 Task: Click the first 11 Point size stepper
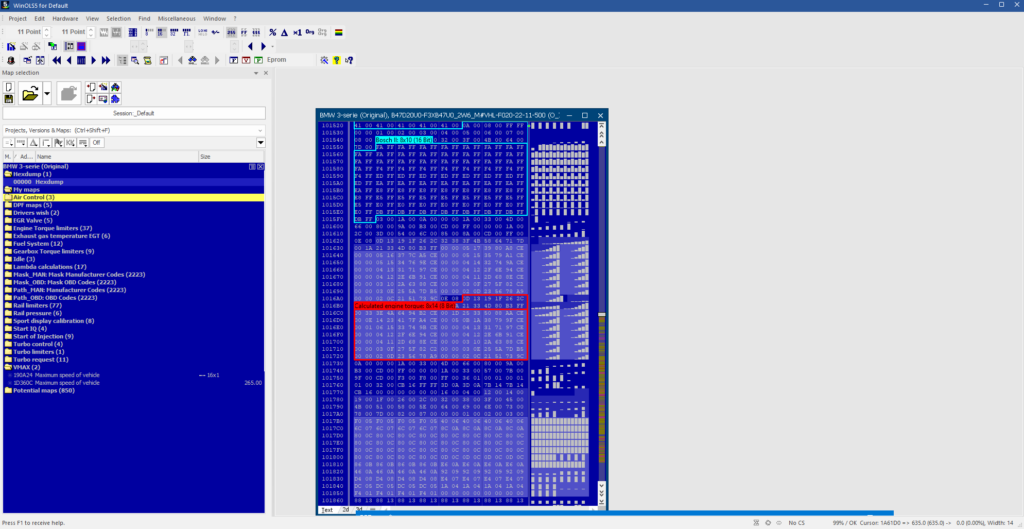tap(45, 32)
